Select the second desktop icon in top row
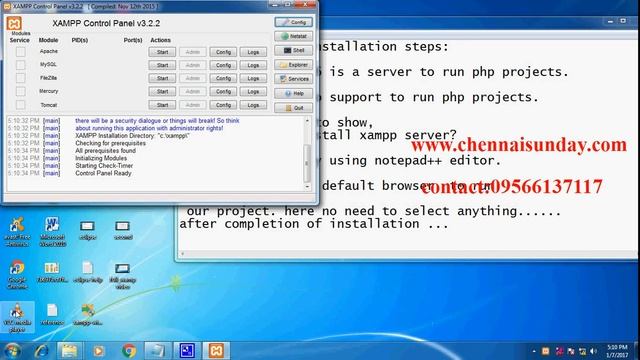The width and height of the screenshot is (640, 360). pos(123,230)
